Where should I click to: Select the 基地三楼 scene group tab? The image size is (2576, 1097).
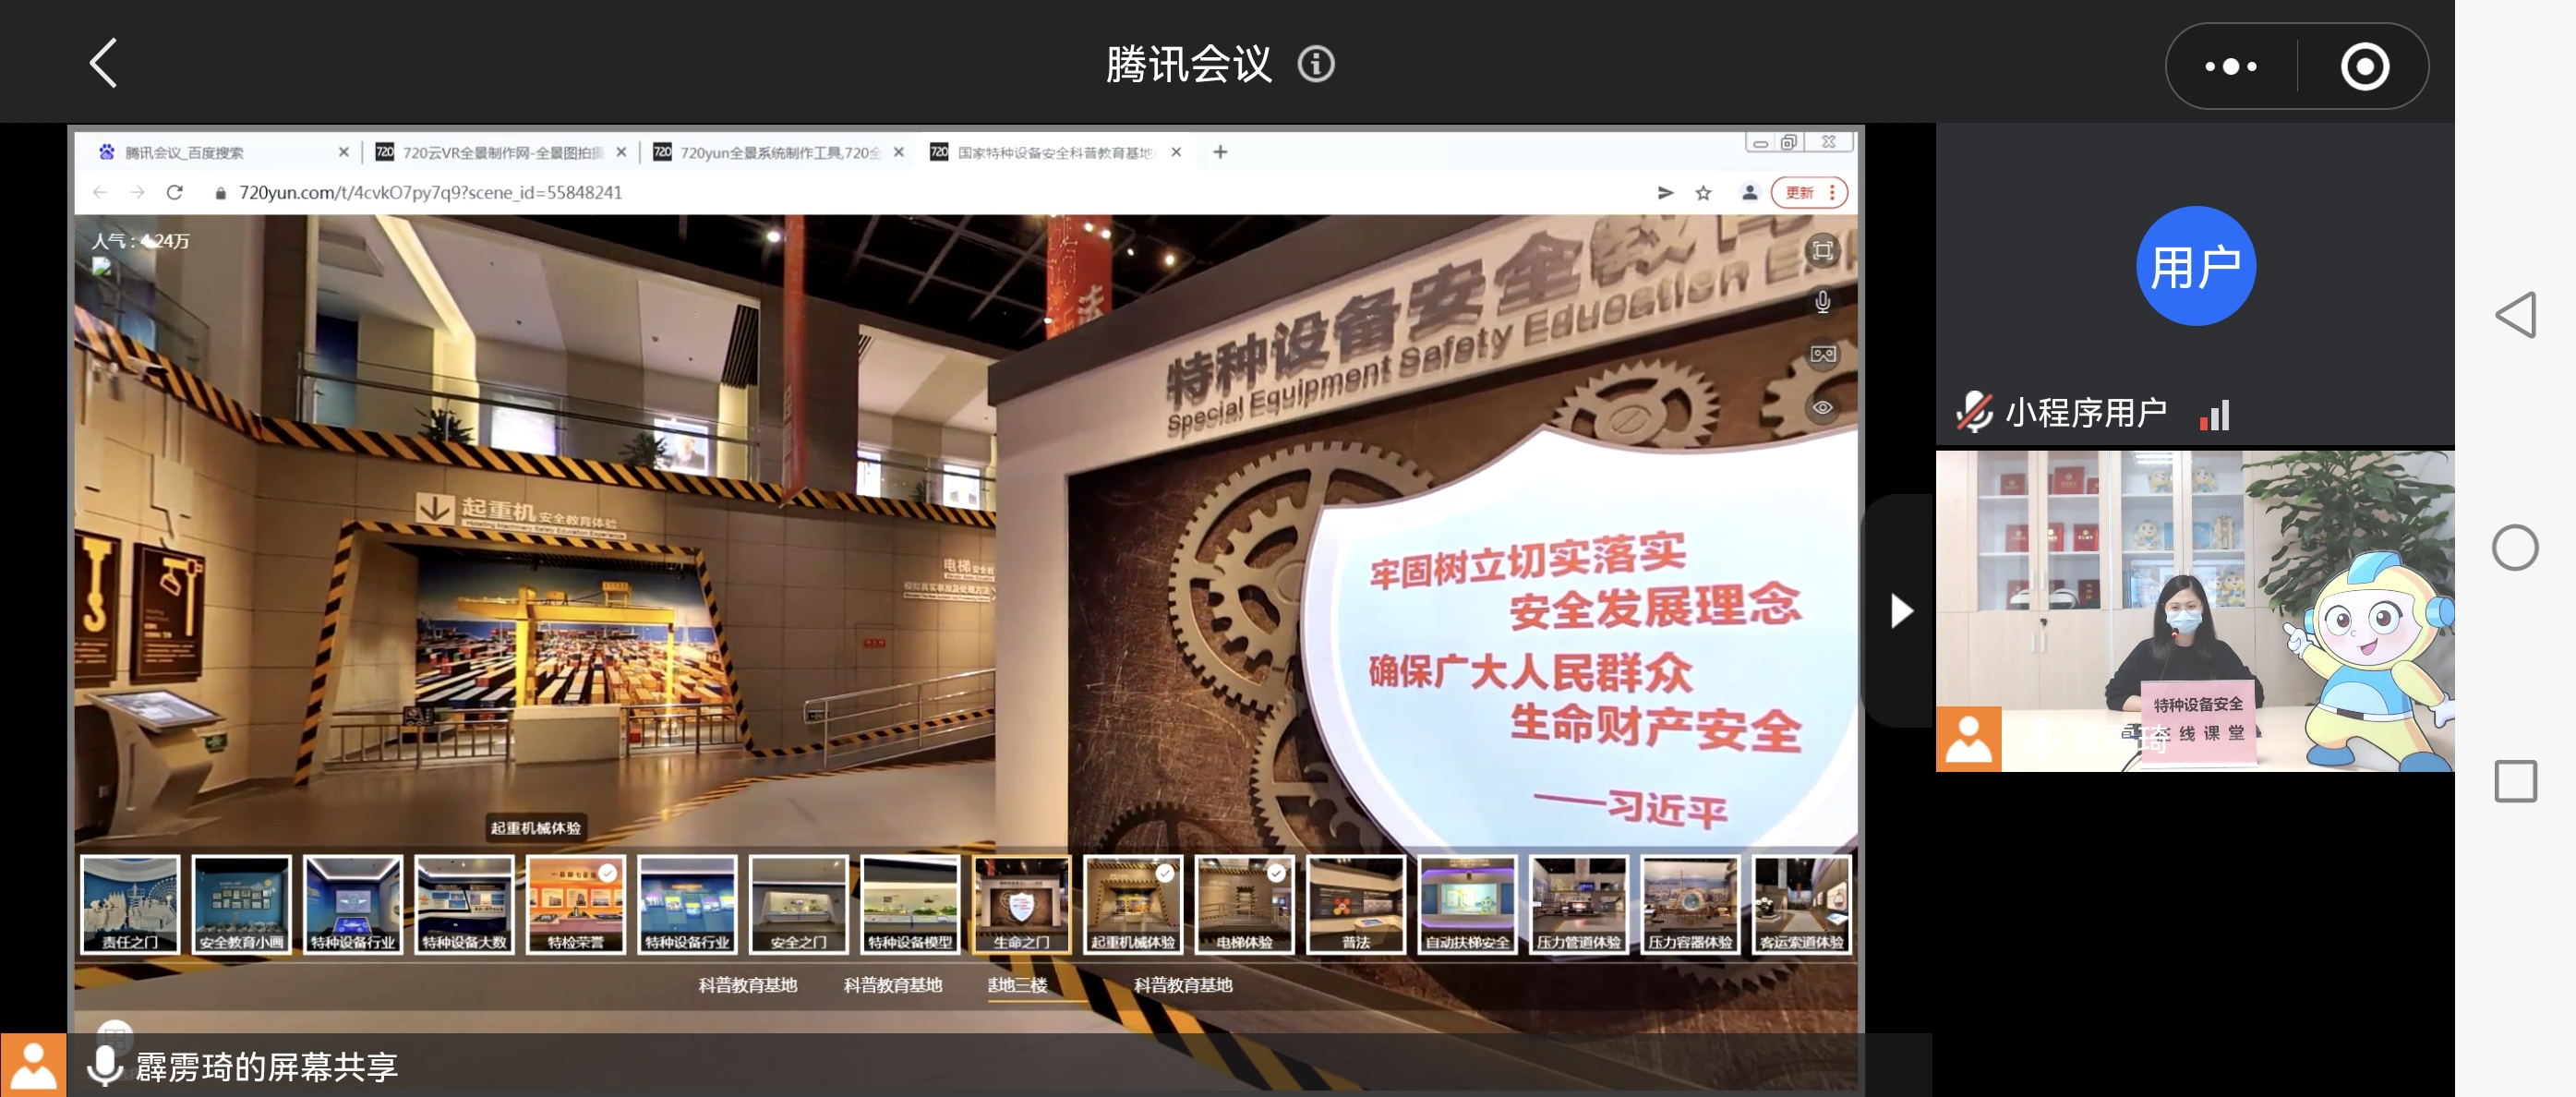1017,985
